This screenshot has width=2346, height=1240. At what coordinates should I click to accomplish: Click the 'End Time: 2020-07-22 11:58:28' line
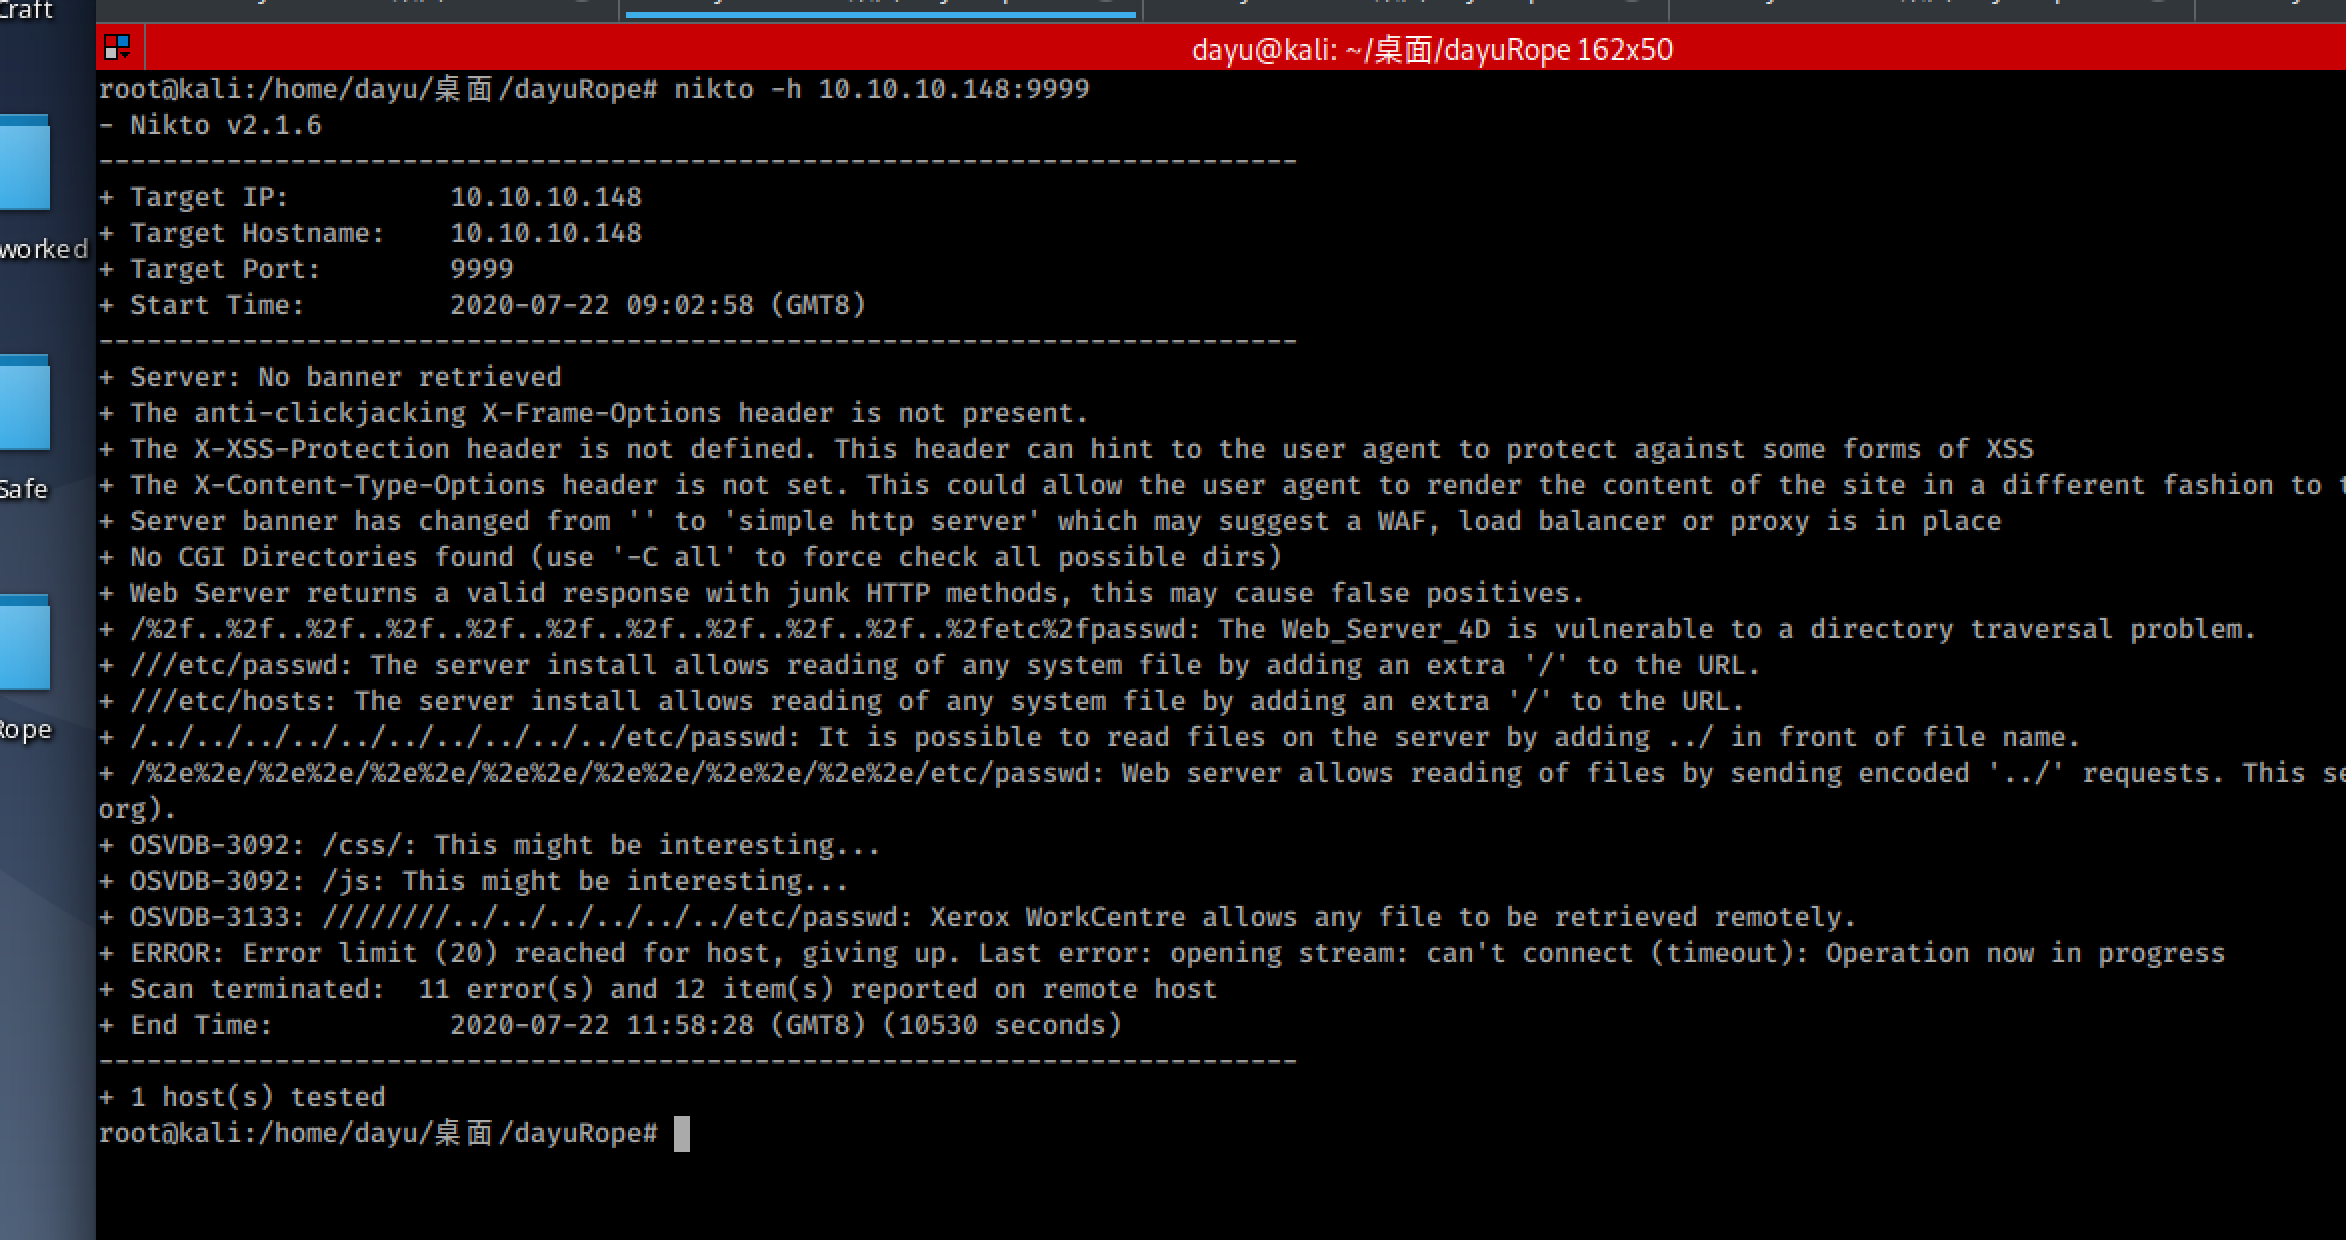click(610, 1025)
